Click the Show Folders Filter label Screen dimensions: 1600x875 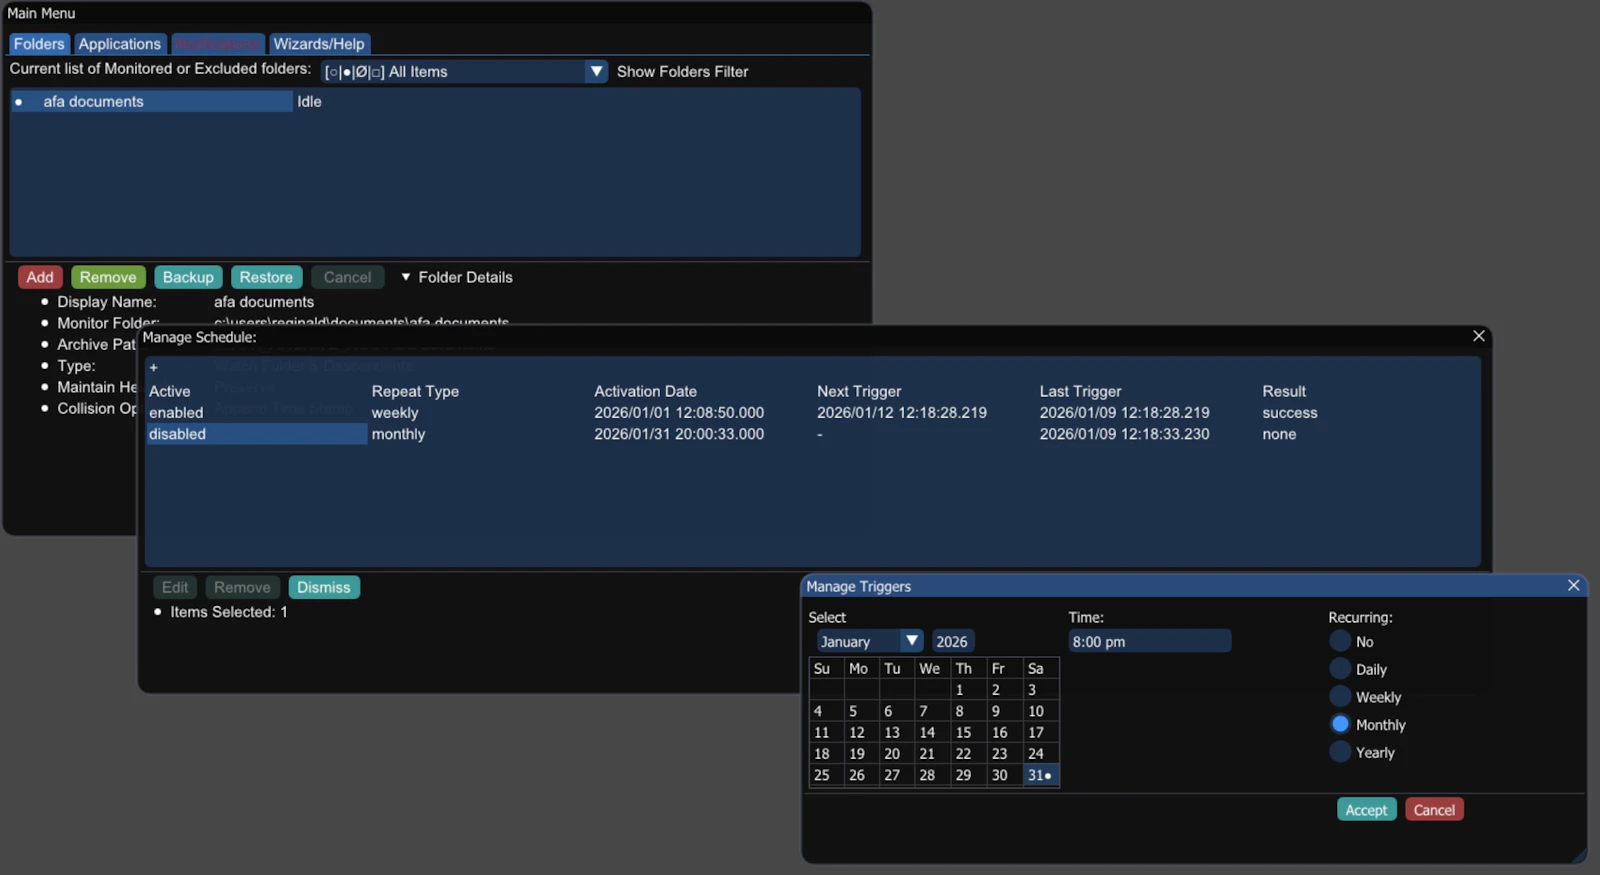pyautogui.click(x=682, y=72)
